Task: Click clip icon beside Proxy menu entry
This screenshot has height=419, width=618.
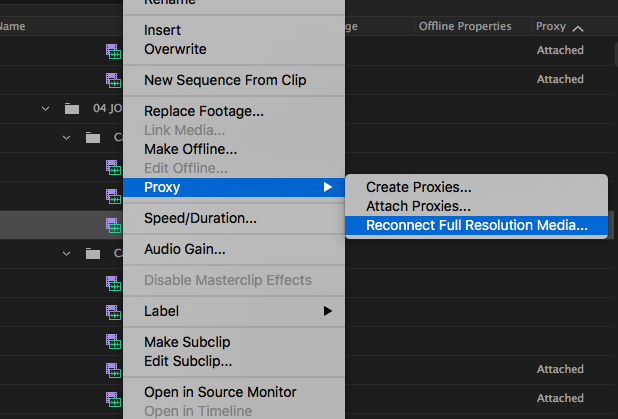Action: pos(113,196)
